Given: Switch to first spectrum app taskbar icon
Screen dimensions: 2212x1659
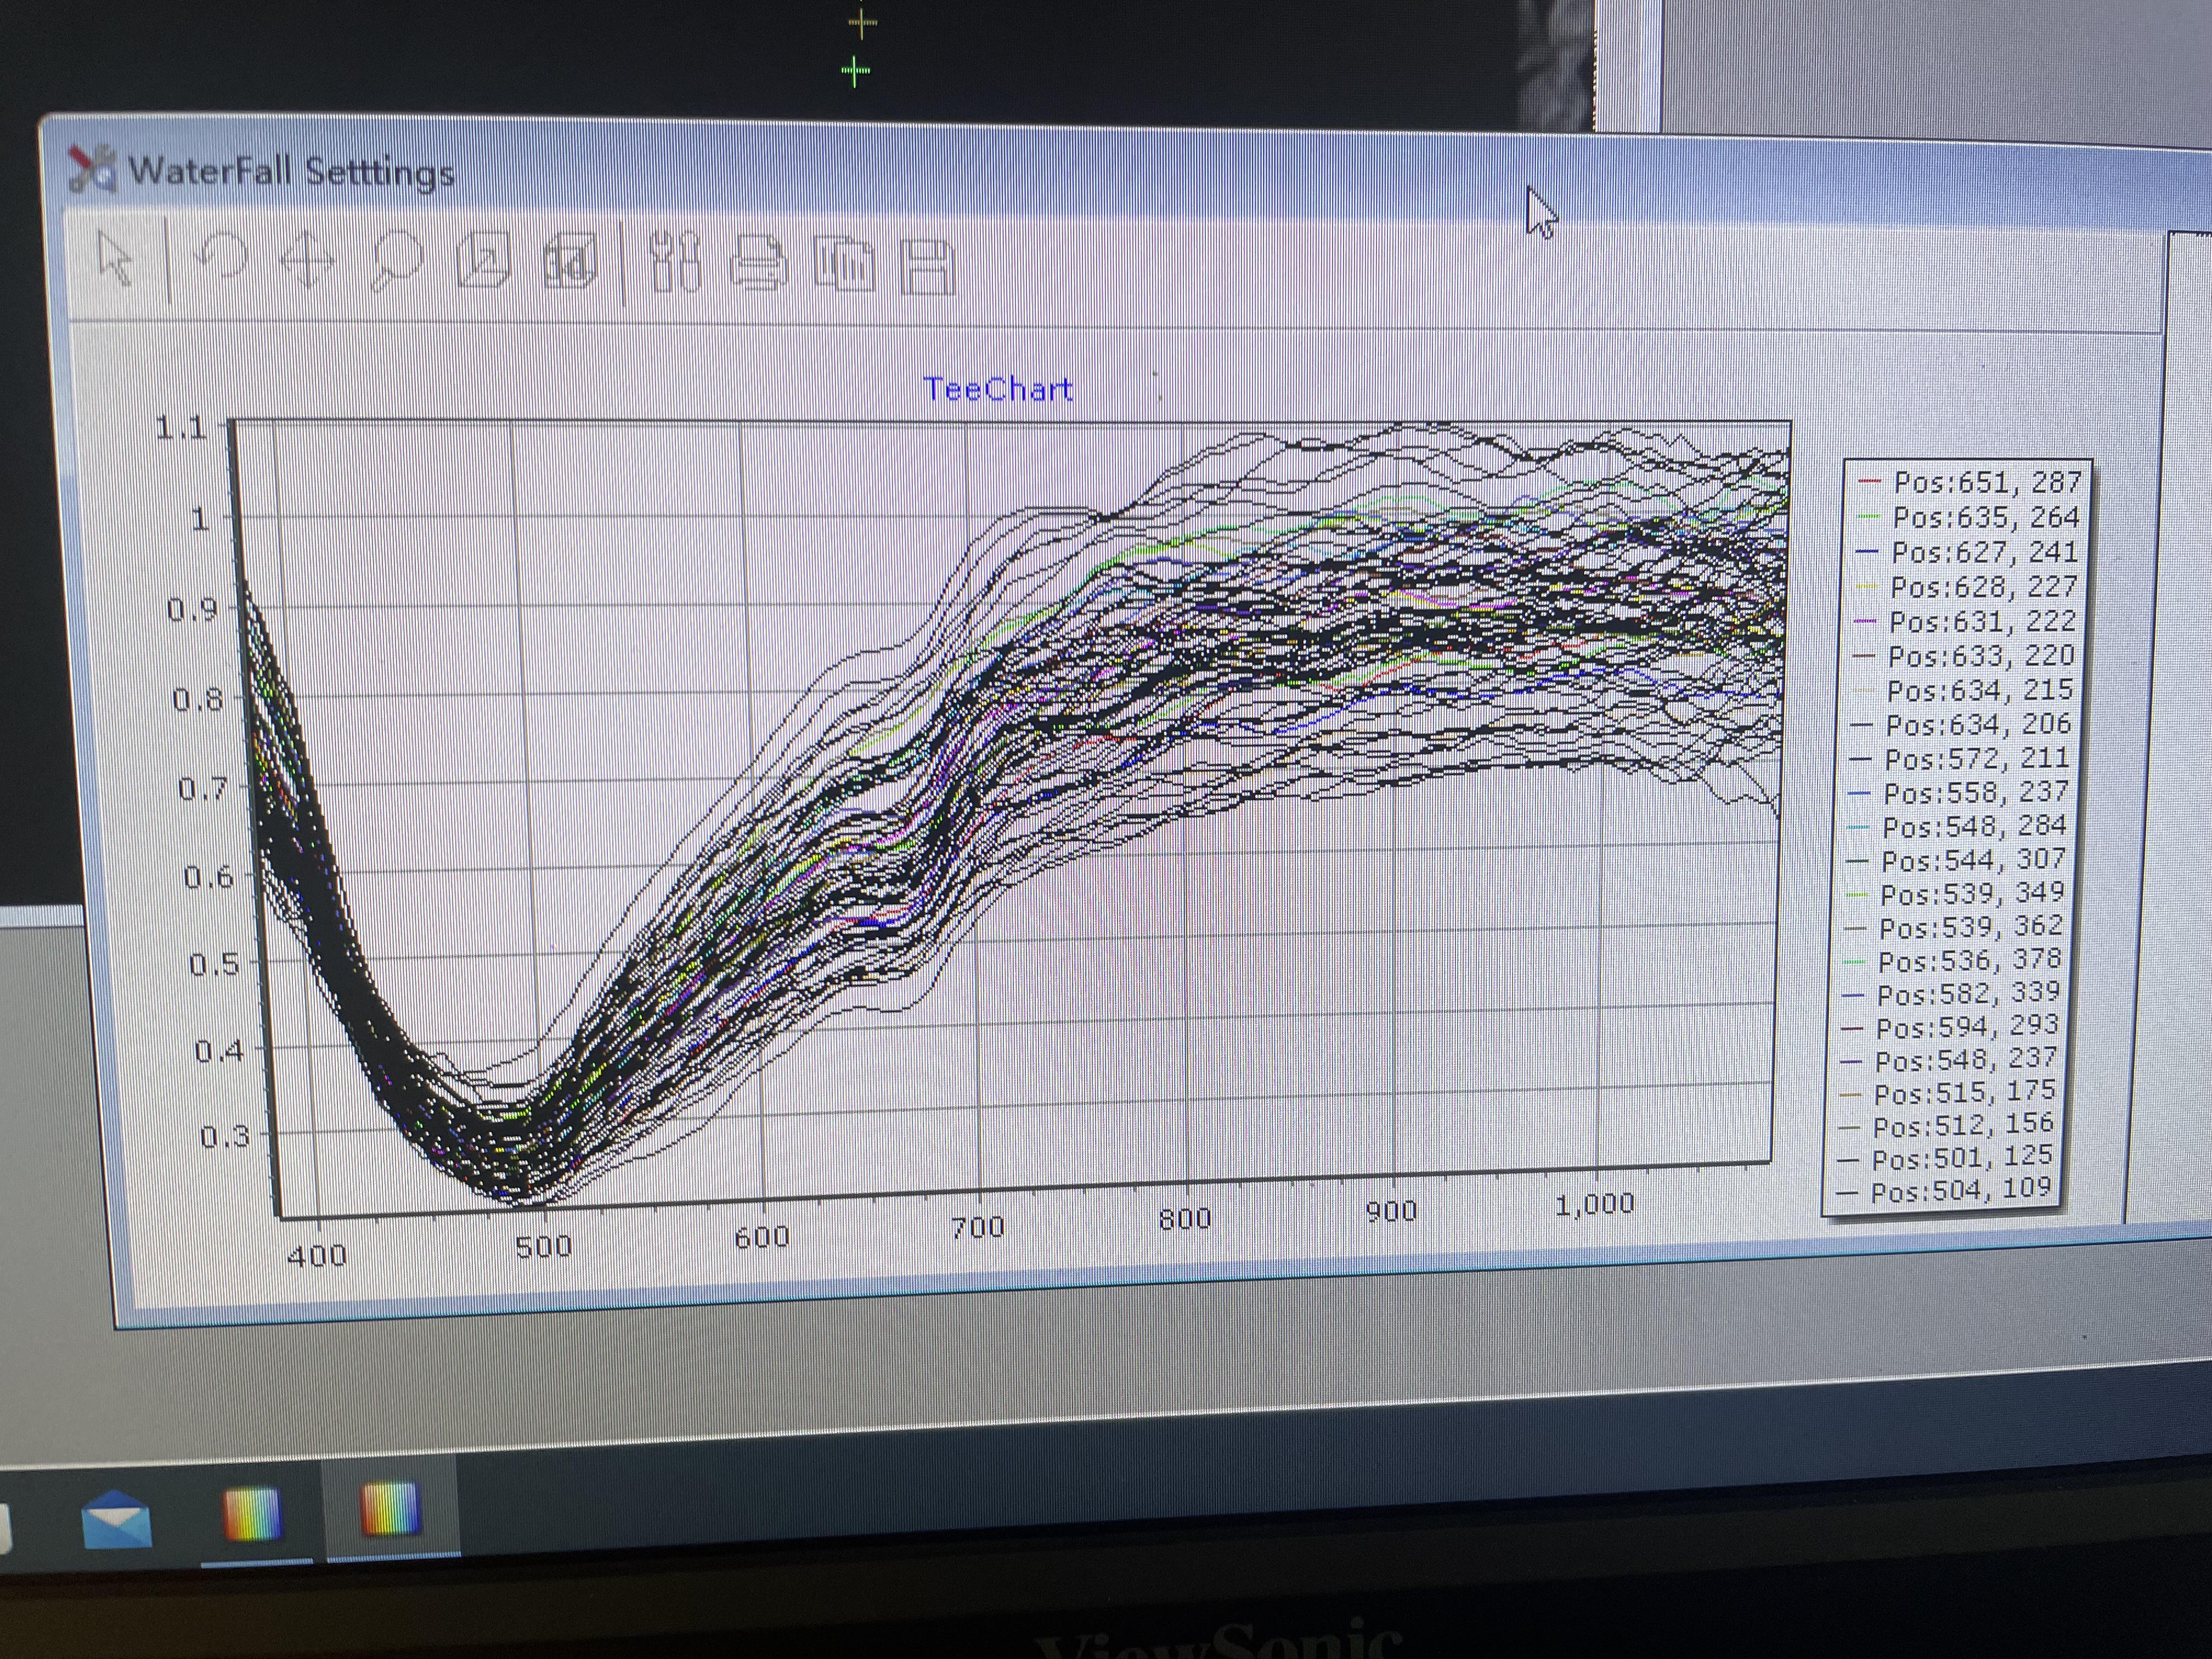Looking at the screenshot, I should 252,1514.
